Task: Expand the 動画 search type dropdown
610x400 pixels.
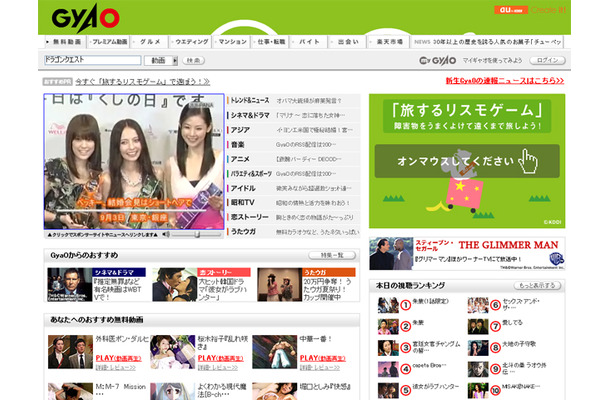Action: click(161, 60)
